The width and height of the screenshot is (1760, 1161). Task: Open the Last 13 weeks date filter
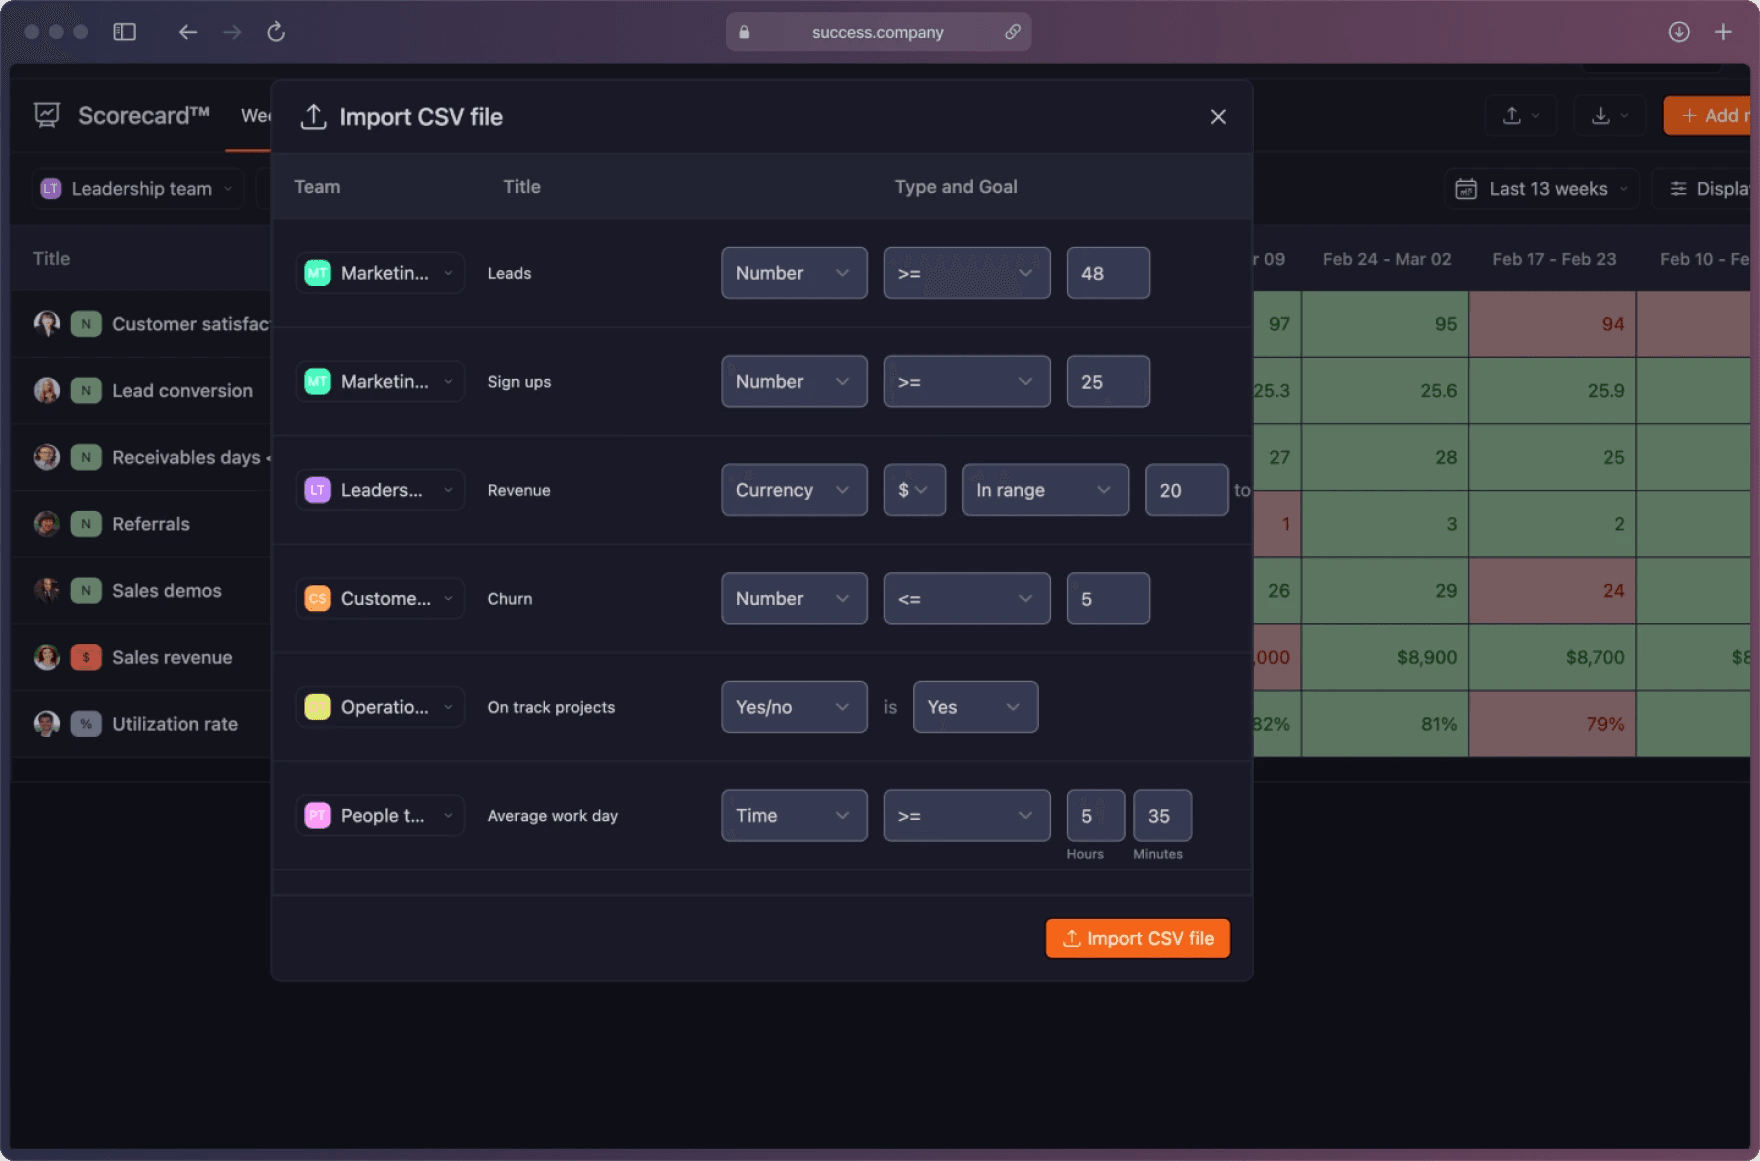click(1541, 189)
